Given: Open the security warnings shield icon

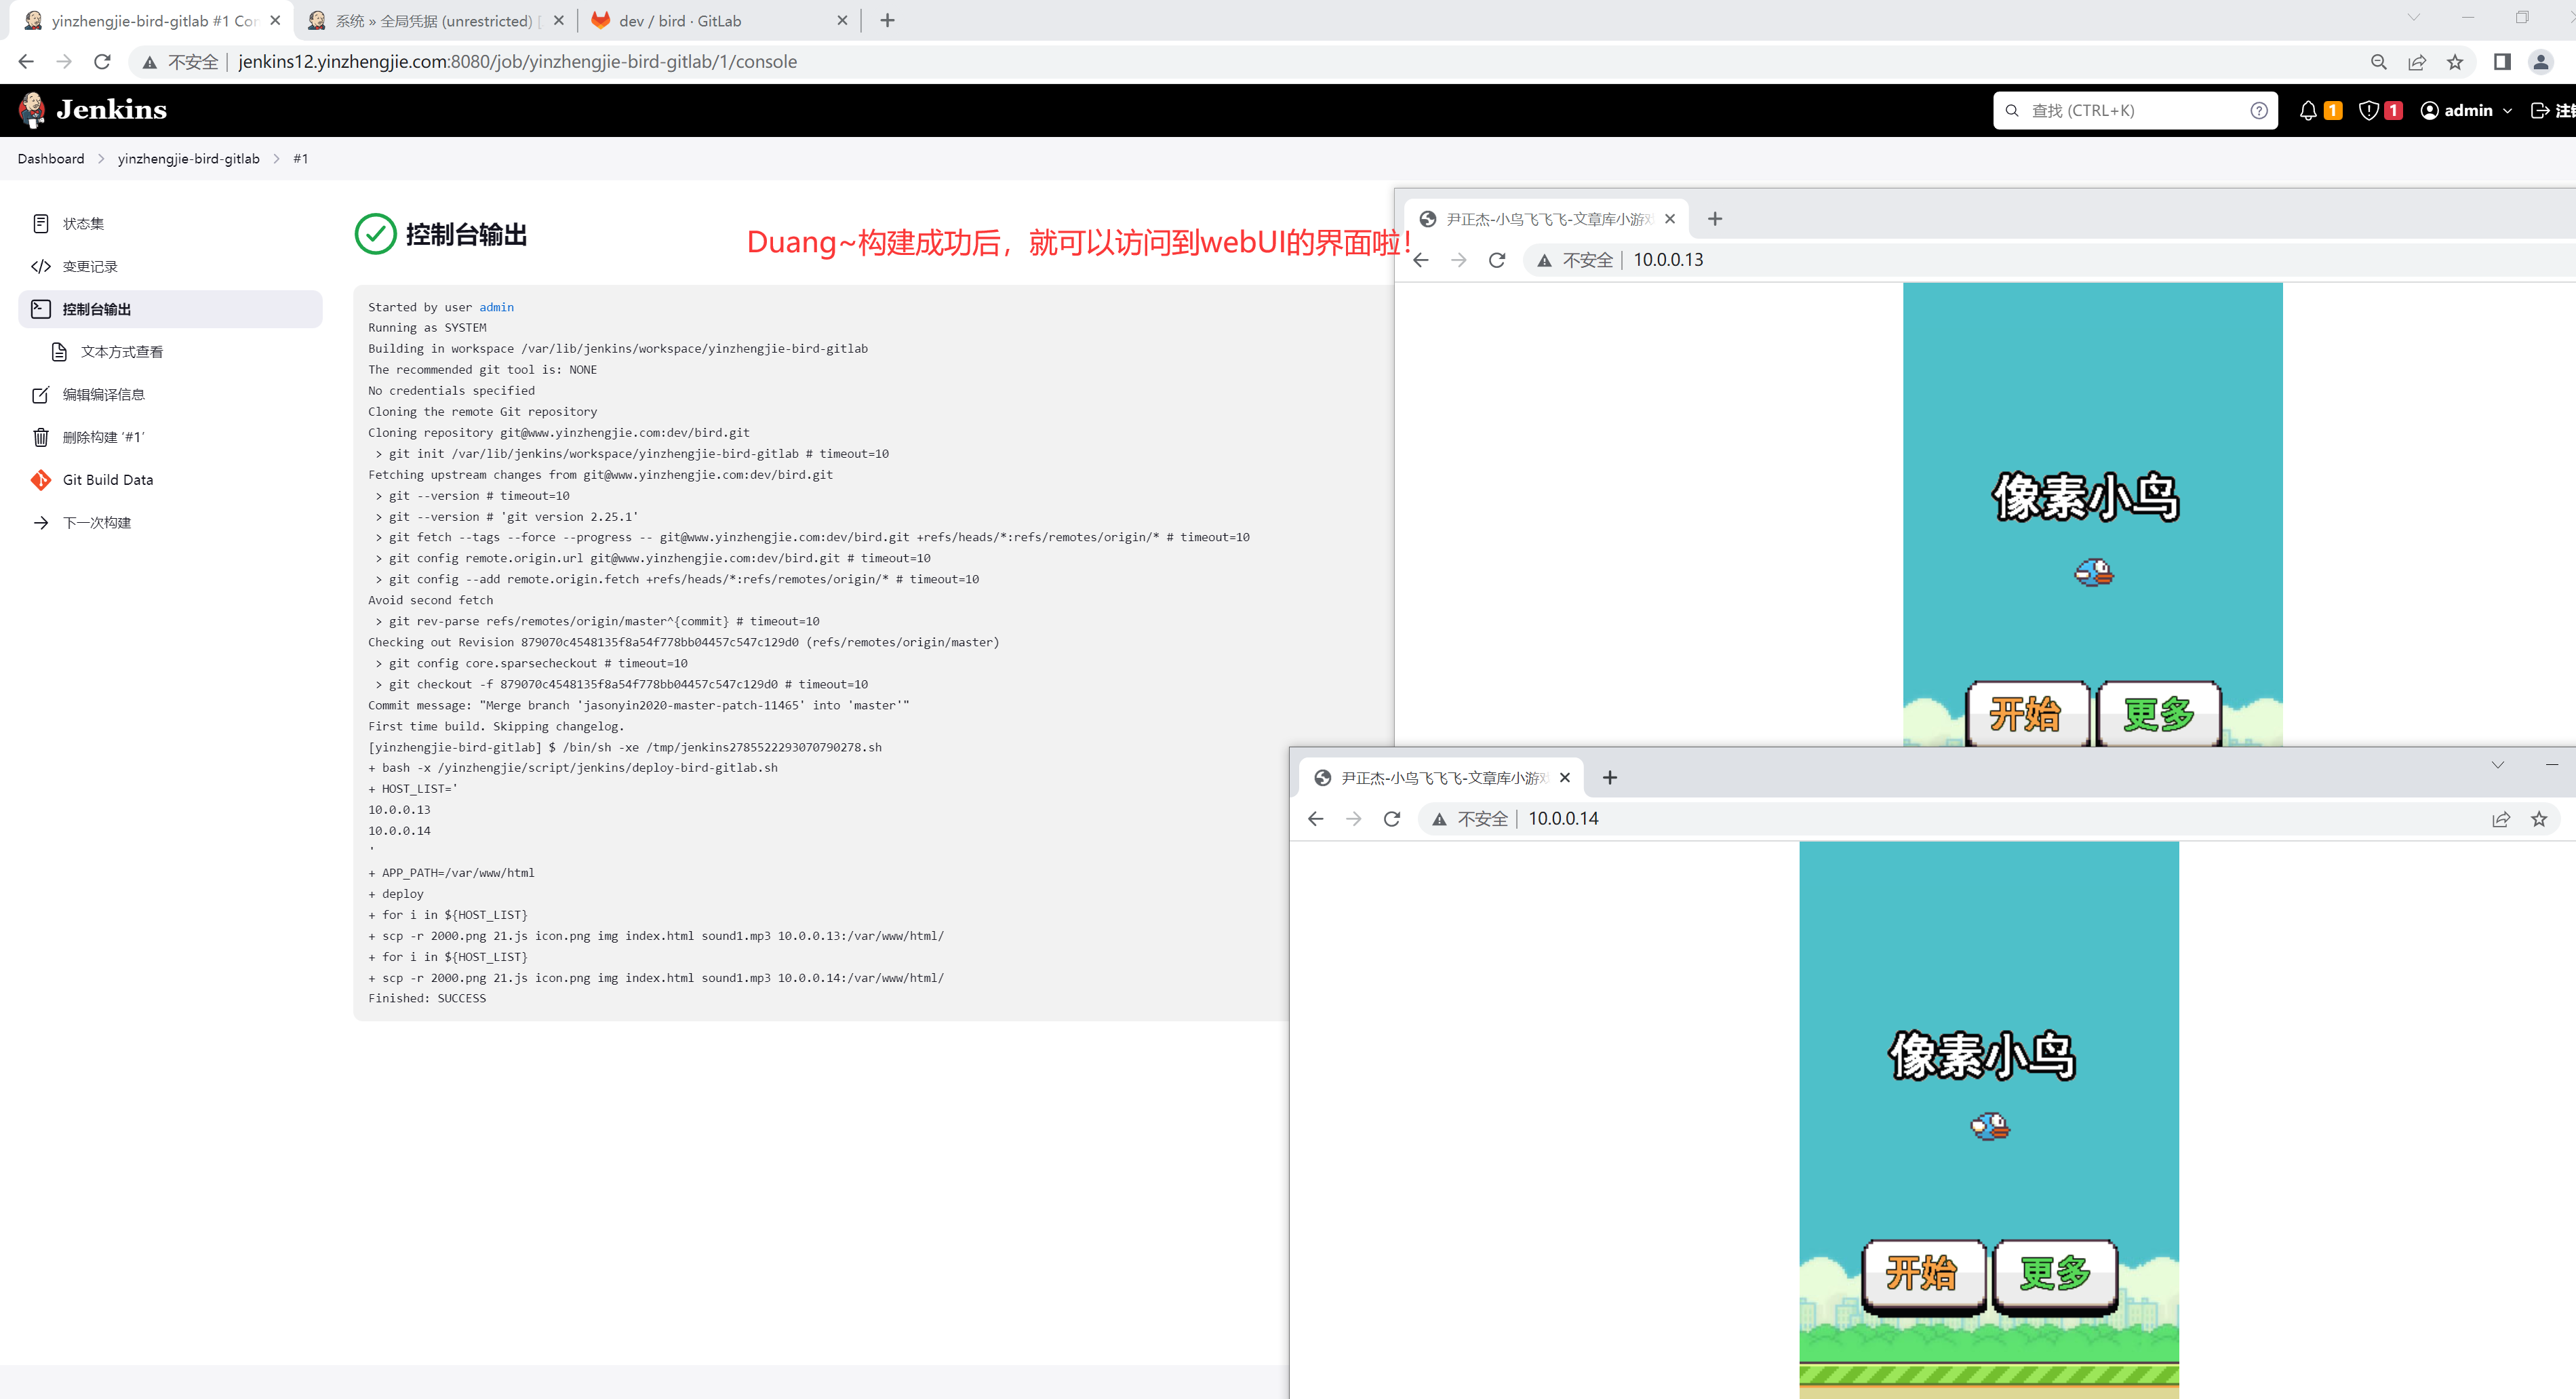Looking at the screenshot, I should coord(2368,111).
